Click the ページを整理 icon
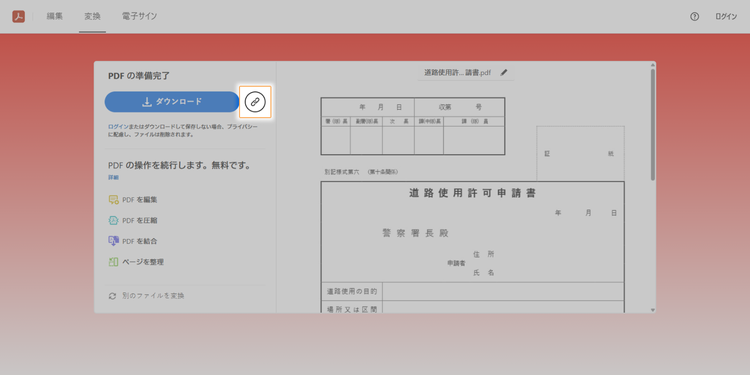 pyautogui.click(x=113, y=262)
